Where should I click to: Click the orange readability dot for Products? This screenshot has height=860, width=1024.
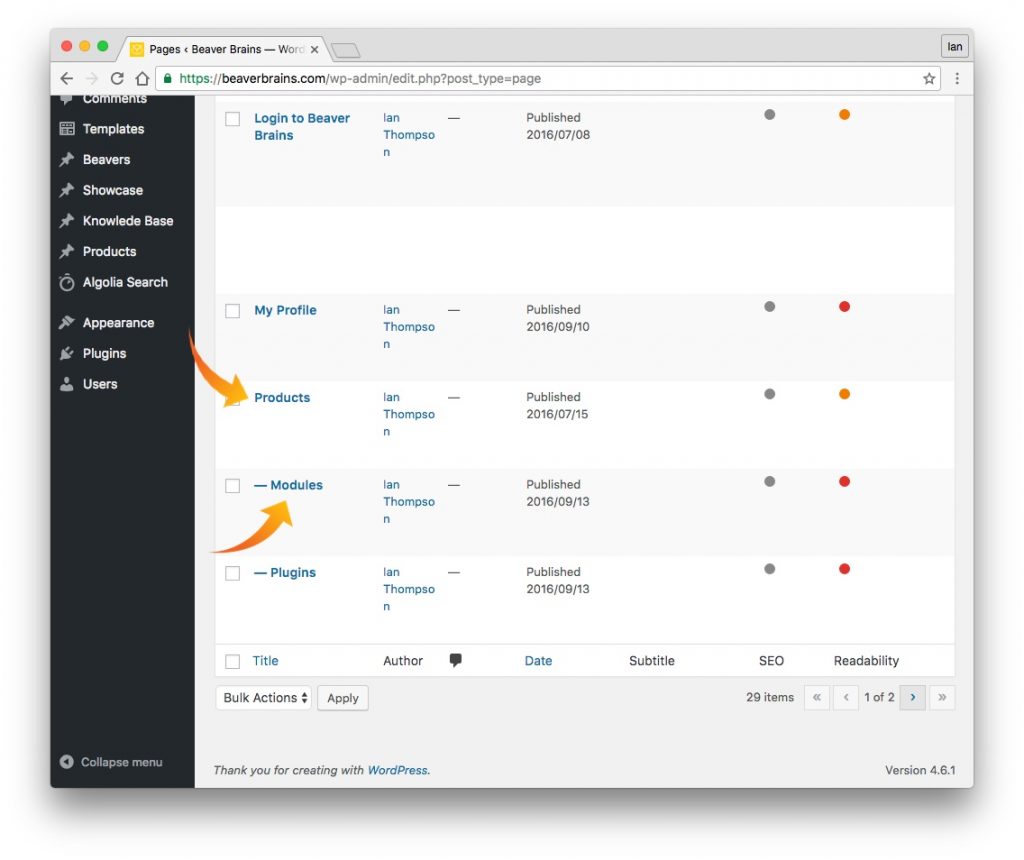844,394
